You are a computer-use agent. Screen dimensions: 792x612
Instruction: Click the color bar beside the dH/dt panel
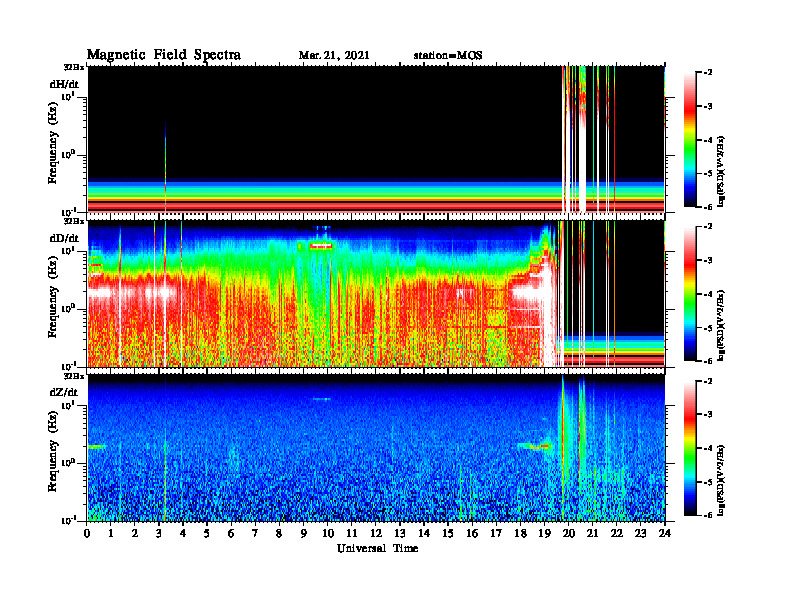click(x=690, y=139)
